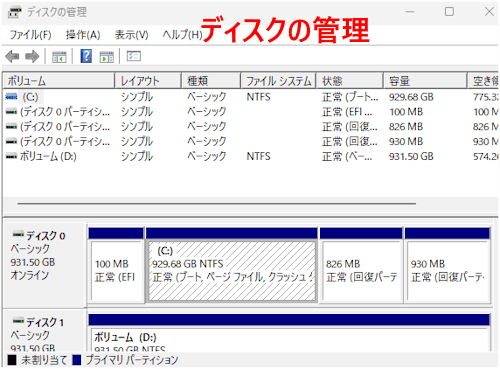Maximize the Disk Management window
Viewport: 500px width, 369px height.
tap(449, 12)
